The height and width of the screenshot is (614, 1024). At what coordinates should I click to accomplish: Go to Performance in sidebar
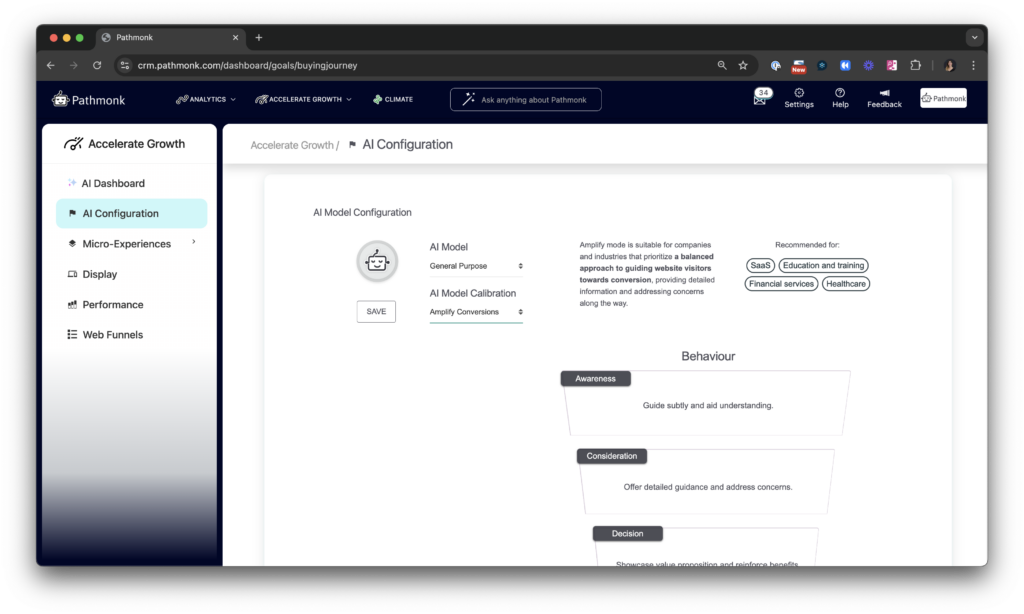coord(112,304)
